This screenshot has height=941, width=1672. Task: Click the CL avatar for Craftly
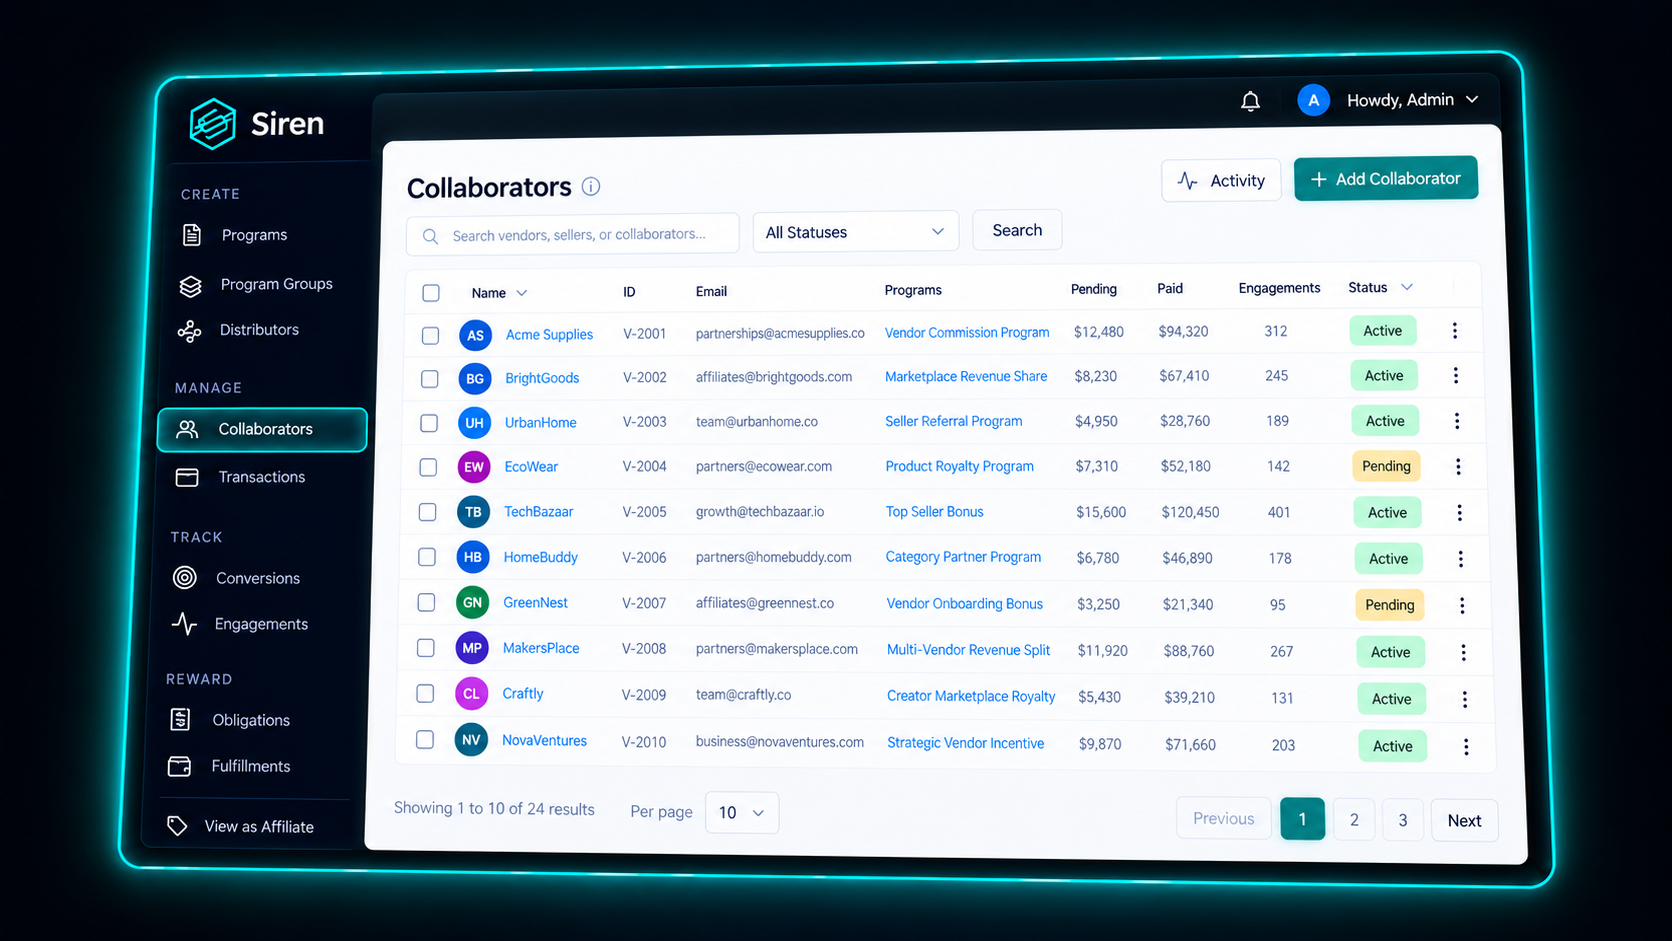coord(471,693)
